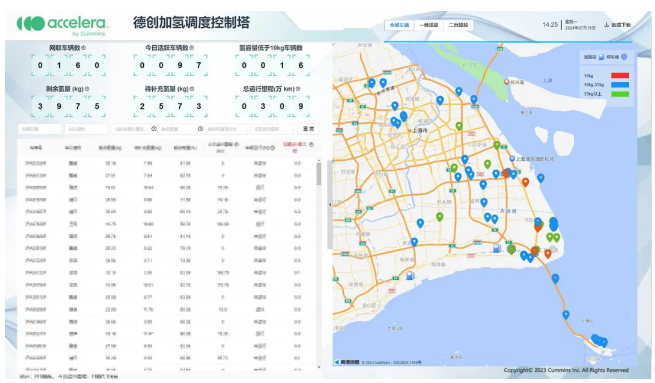Click the first vehicle filter input field
Viewport: 655px width, 383px height.
40,129
